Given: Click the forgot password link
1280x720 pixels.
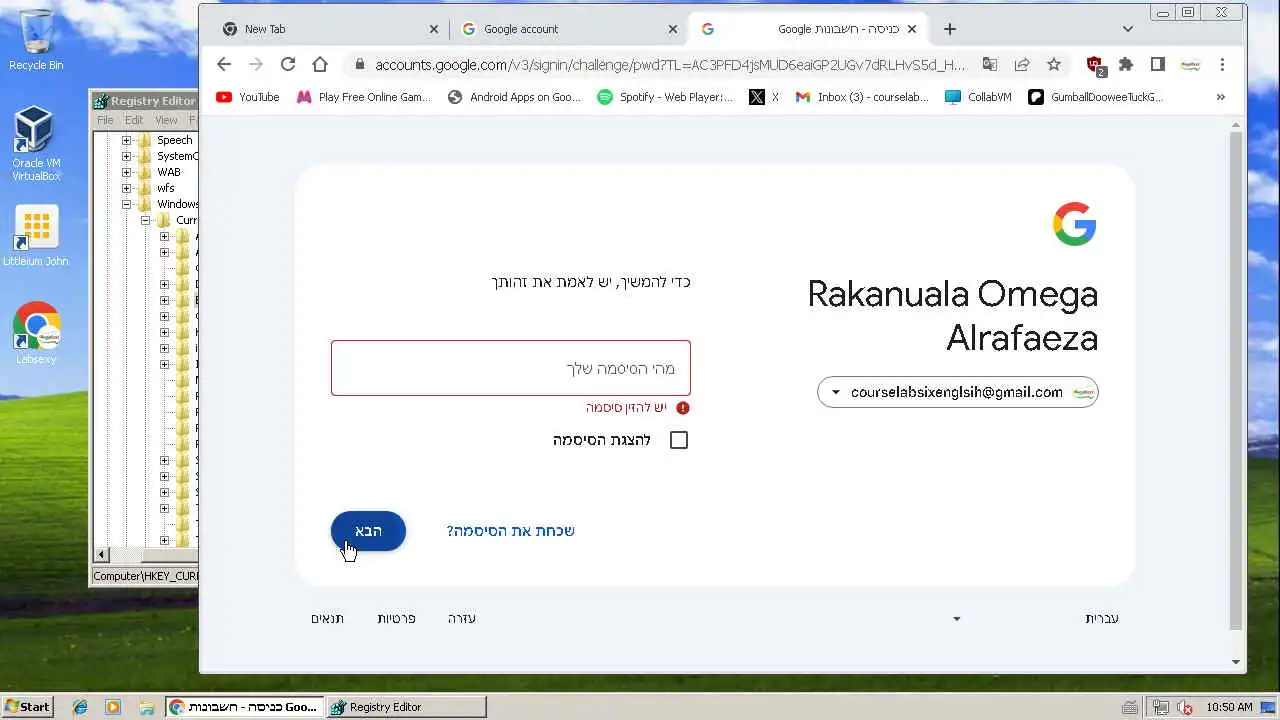Looking at the screenshot, I should coord(510,531).
